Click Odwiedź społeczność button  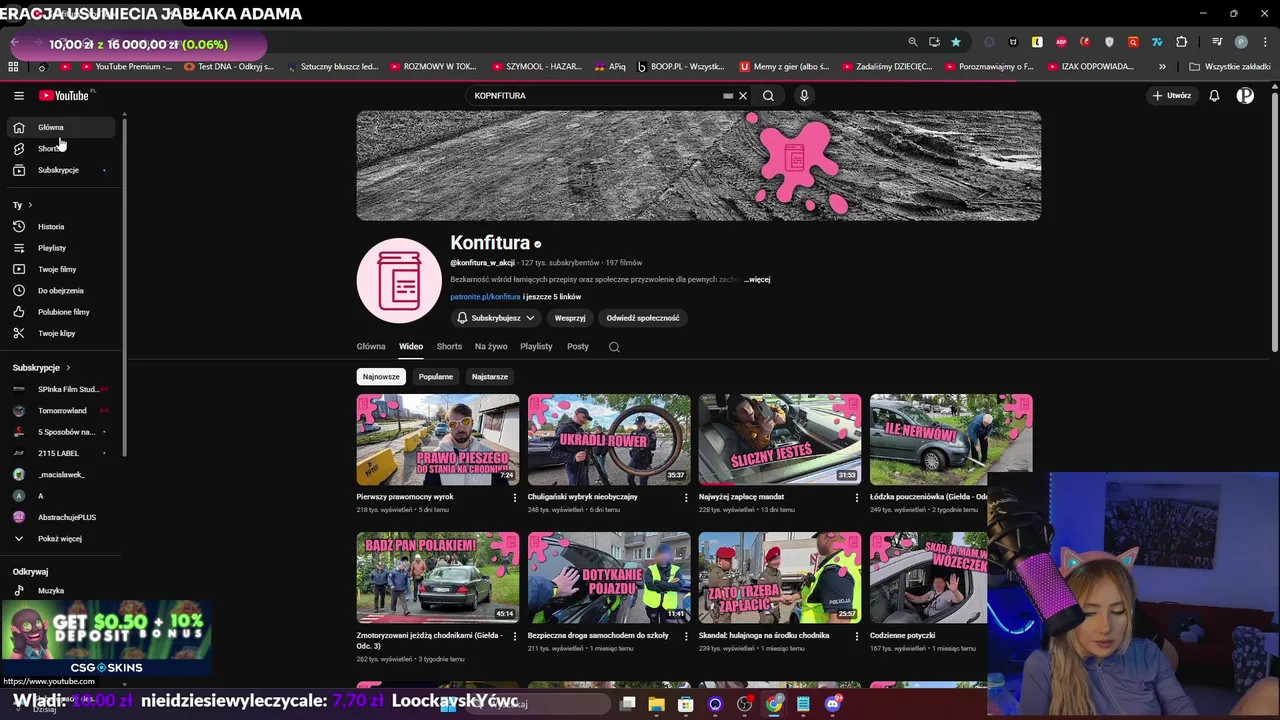pyautogui.click(x=643, y=318)
